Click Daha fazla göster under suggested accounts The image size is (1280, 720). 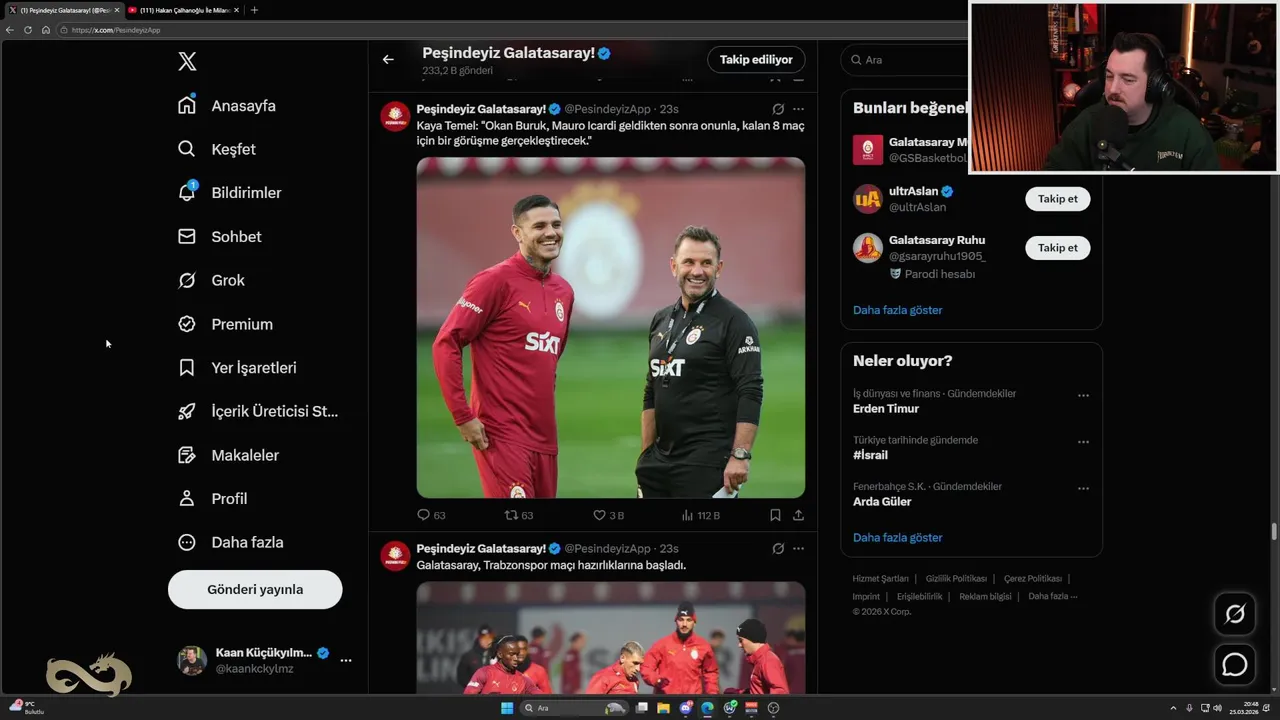click(x=897, y=310)
